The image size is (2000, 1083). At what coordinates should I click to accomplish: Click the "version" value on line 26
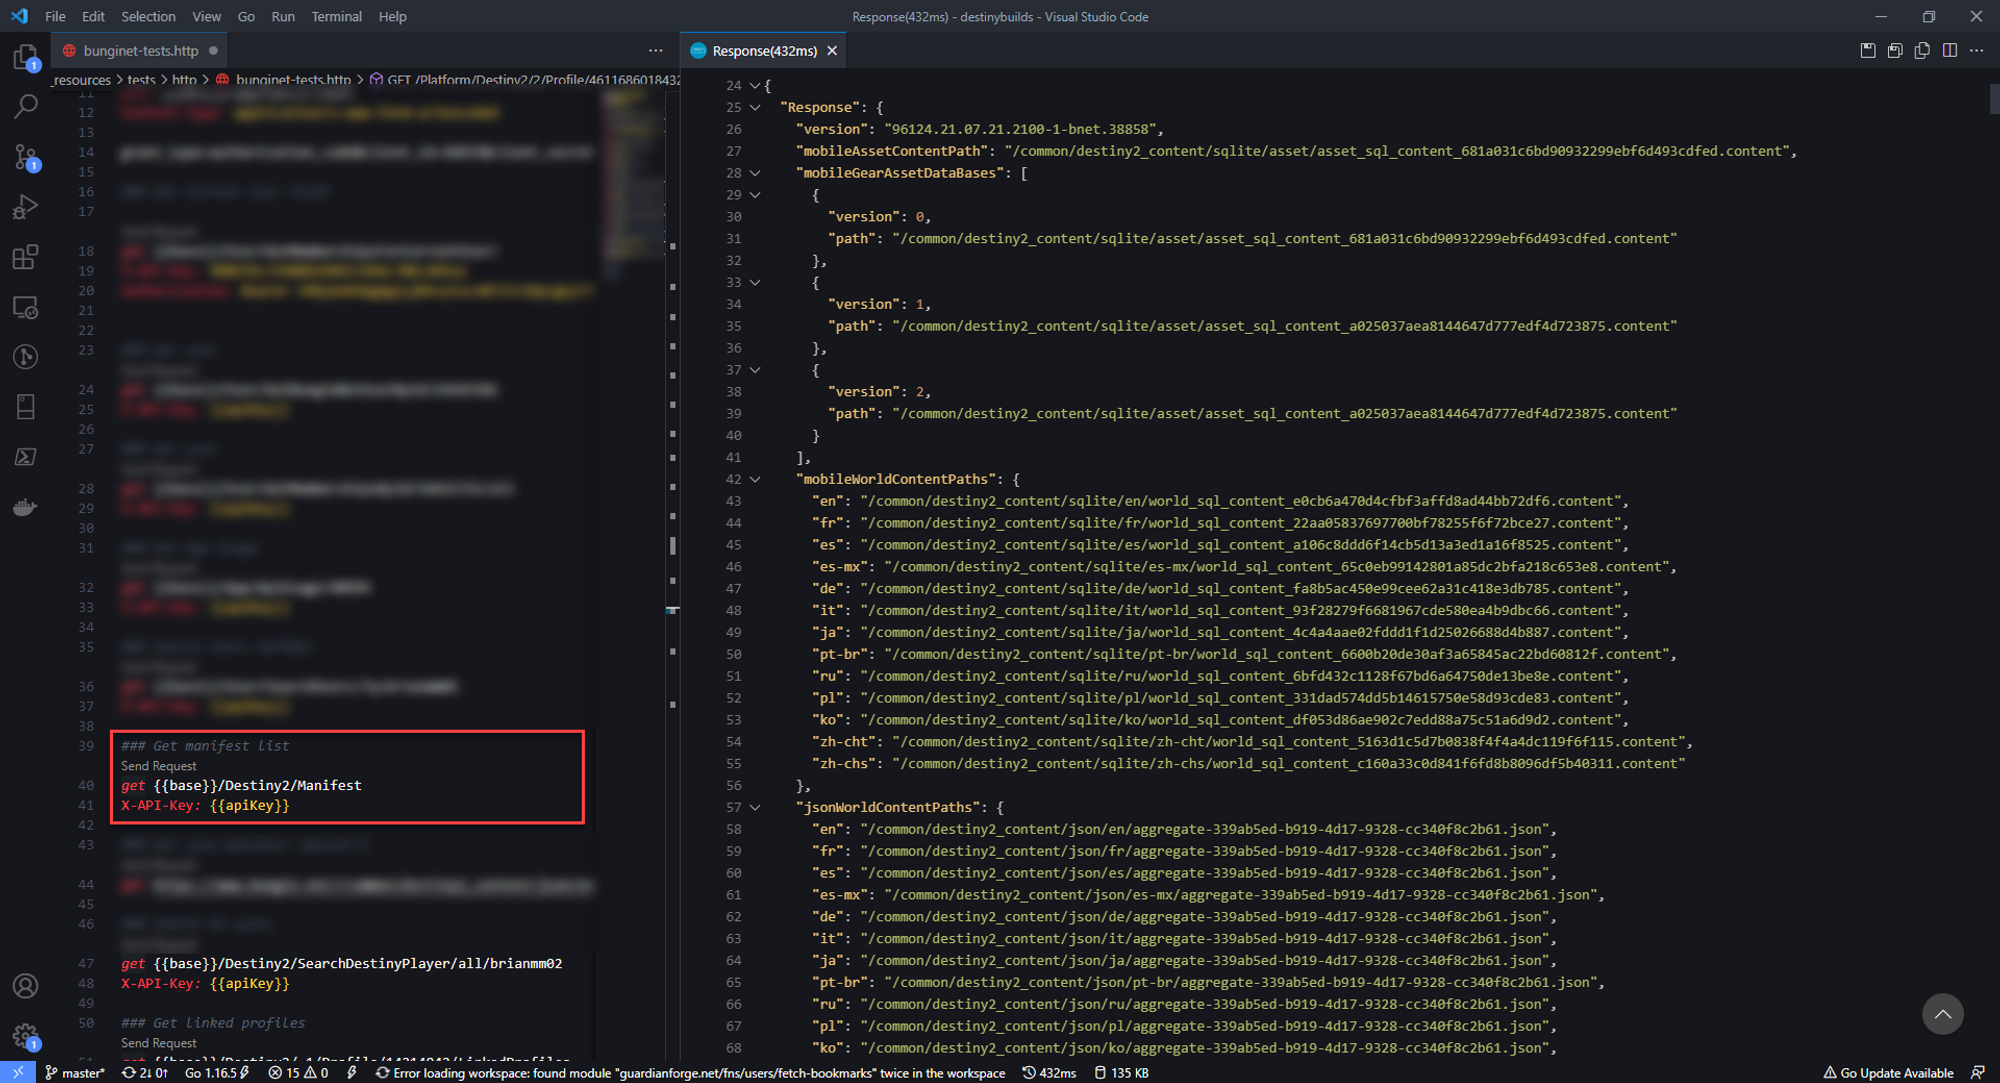pyautogui.click(x=1021, y=129)
